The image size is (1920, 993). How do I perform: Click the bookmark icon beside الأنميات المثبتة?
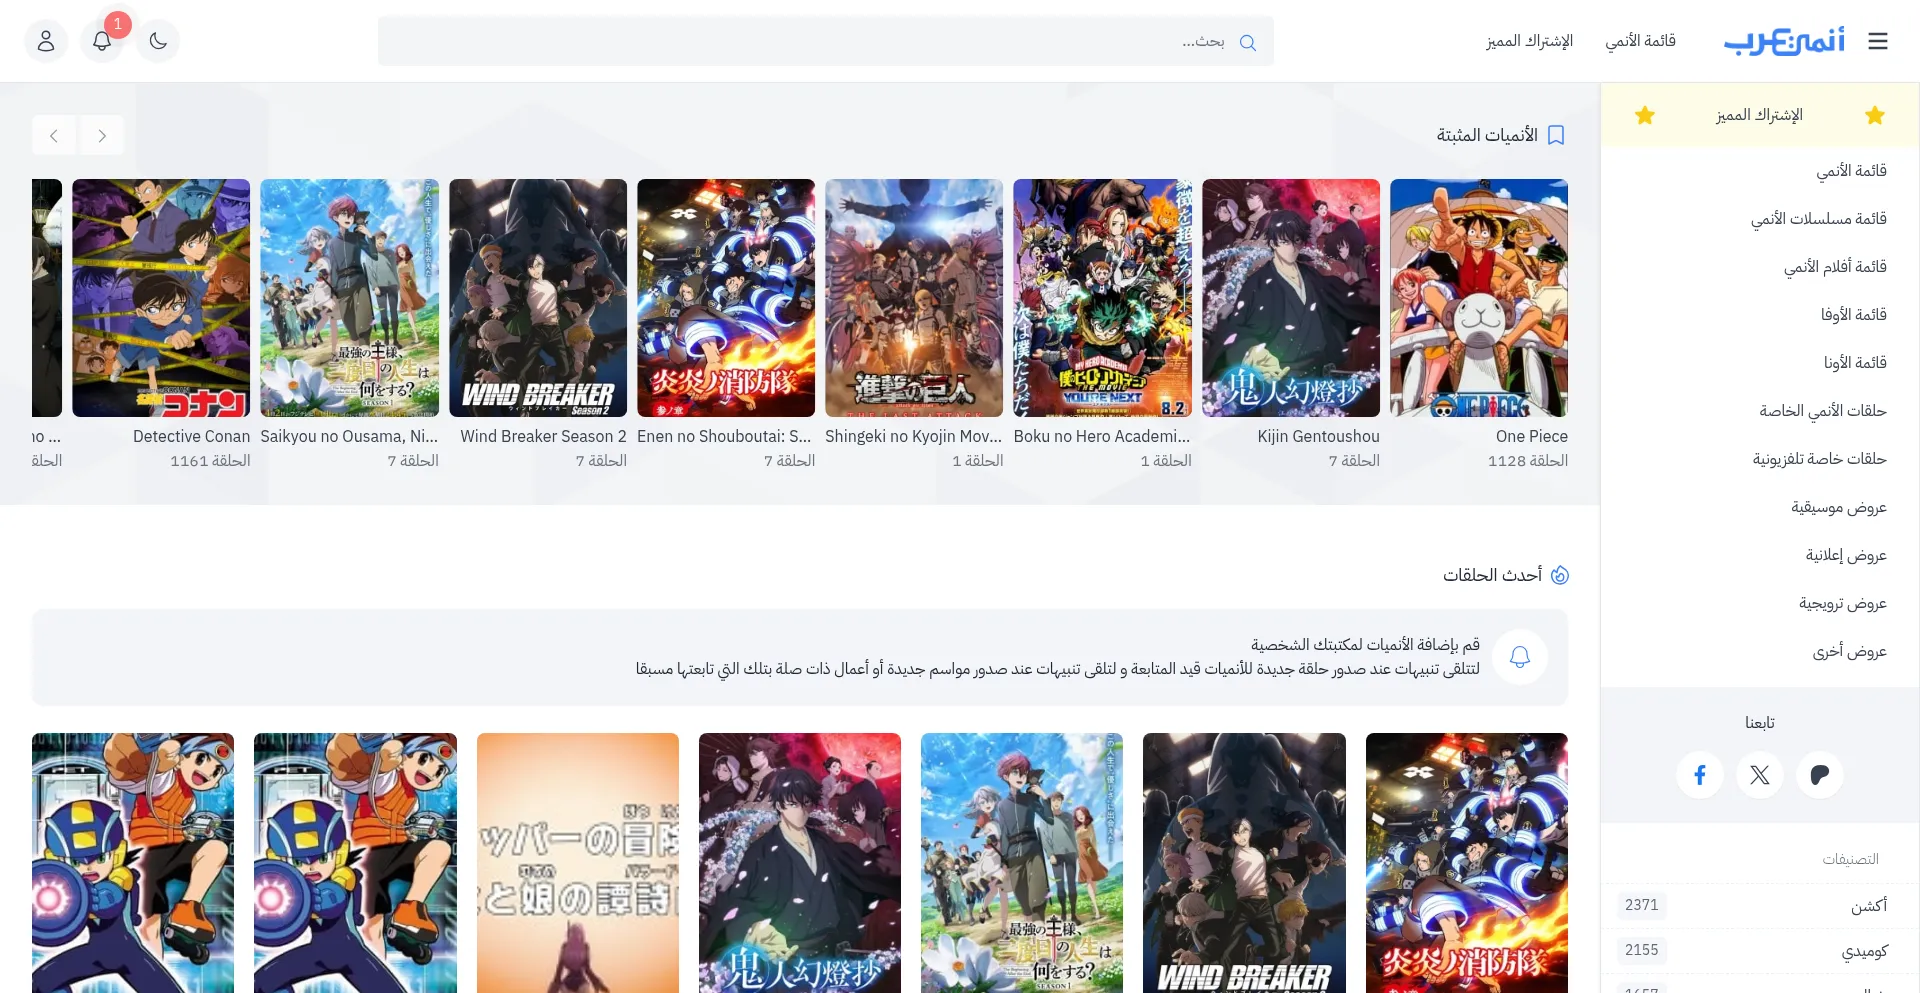point(1556,135)
